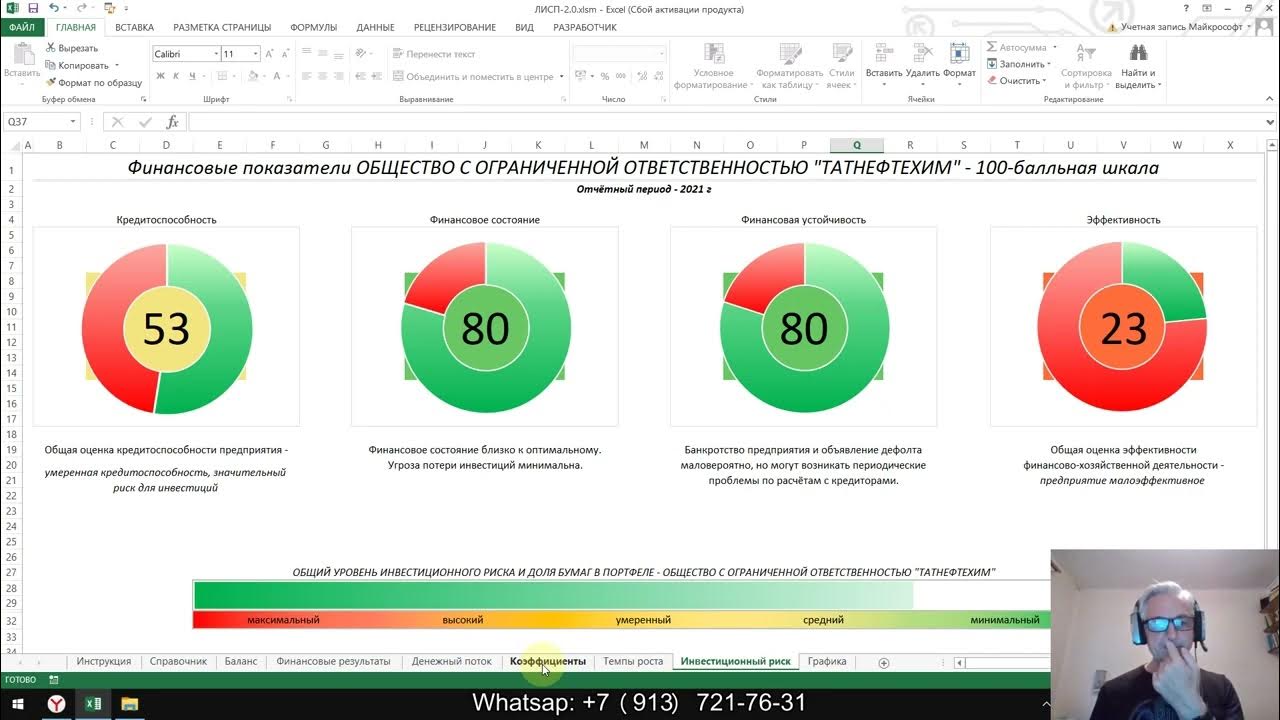The width and height of the screenshot is (1280, 720).
Task: Click Объединить и поместить в центре
Action: [x=472, y=76]
